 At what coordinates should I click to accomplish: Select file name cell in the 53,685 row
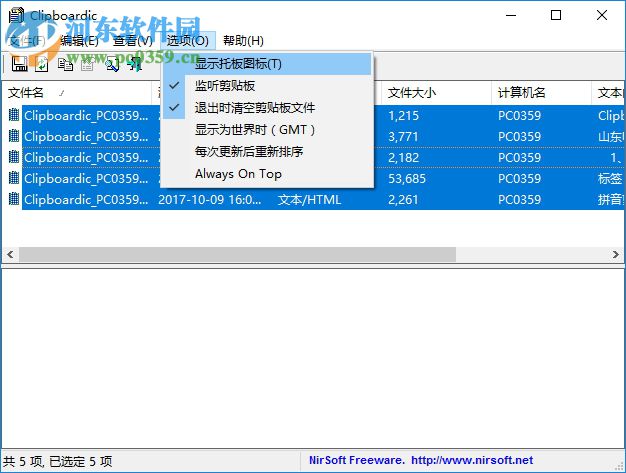pos(86,178)
